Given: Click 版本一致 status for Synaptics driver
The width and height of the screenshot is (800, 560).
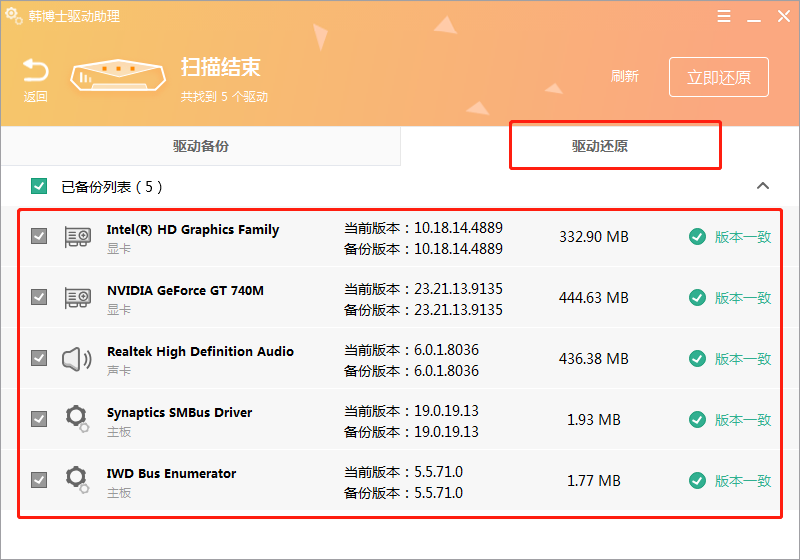Looking at the screenshot, I should [742, 420].
